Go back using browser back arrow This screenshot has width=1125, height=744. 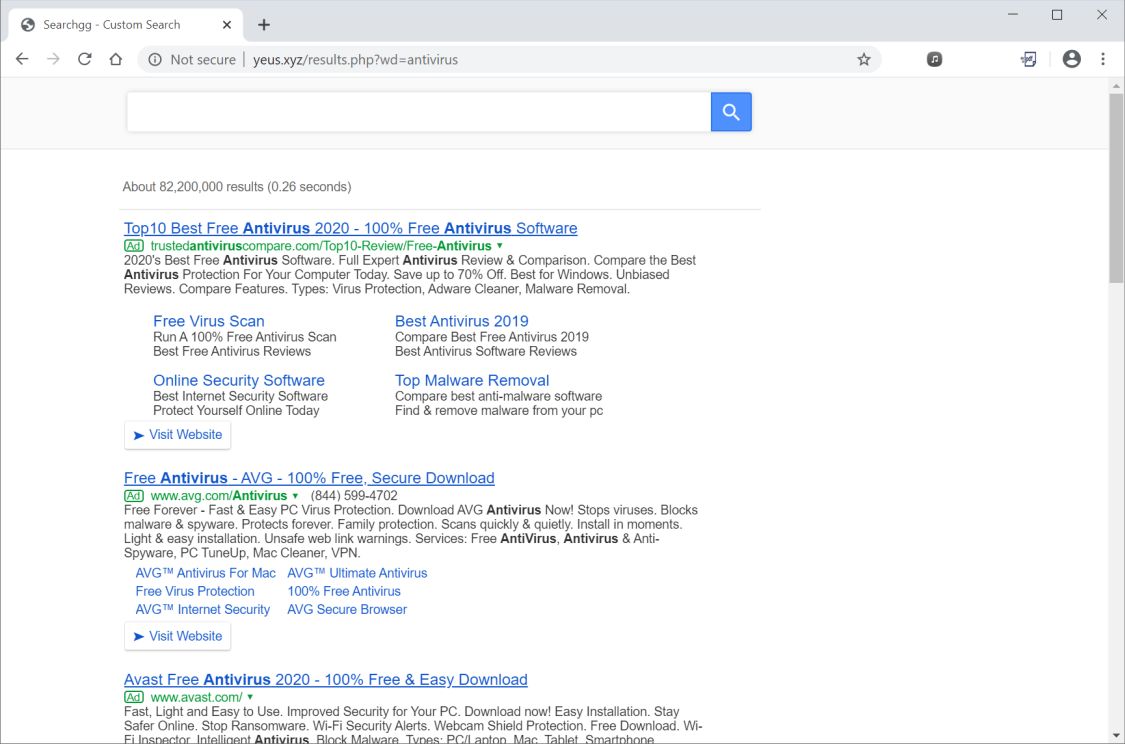click(22, 60)
